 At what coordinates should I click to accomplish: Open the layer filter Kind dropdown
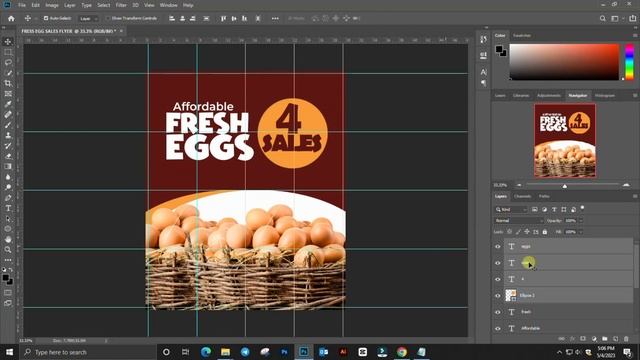pyautogui.click(x=511, y=209)
